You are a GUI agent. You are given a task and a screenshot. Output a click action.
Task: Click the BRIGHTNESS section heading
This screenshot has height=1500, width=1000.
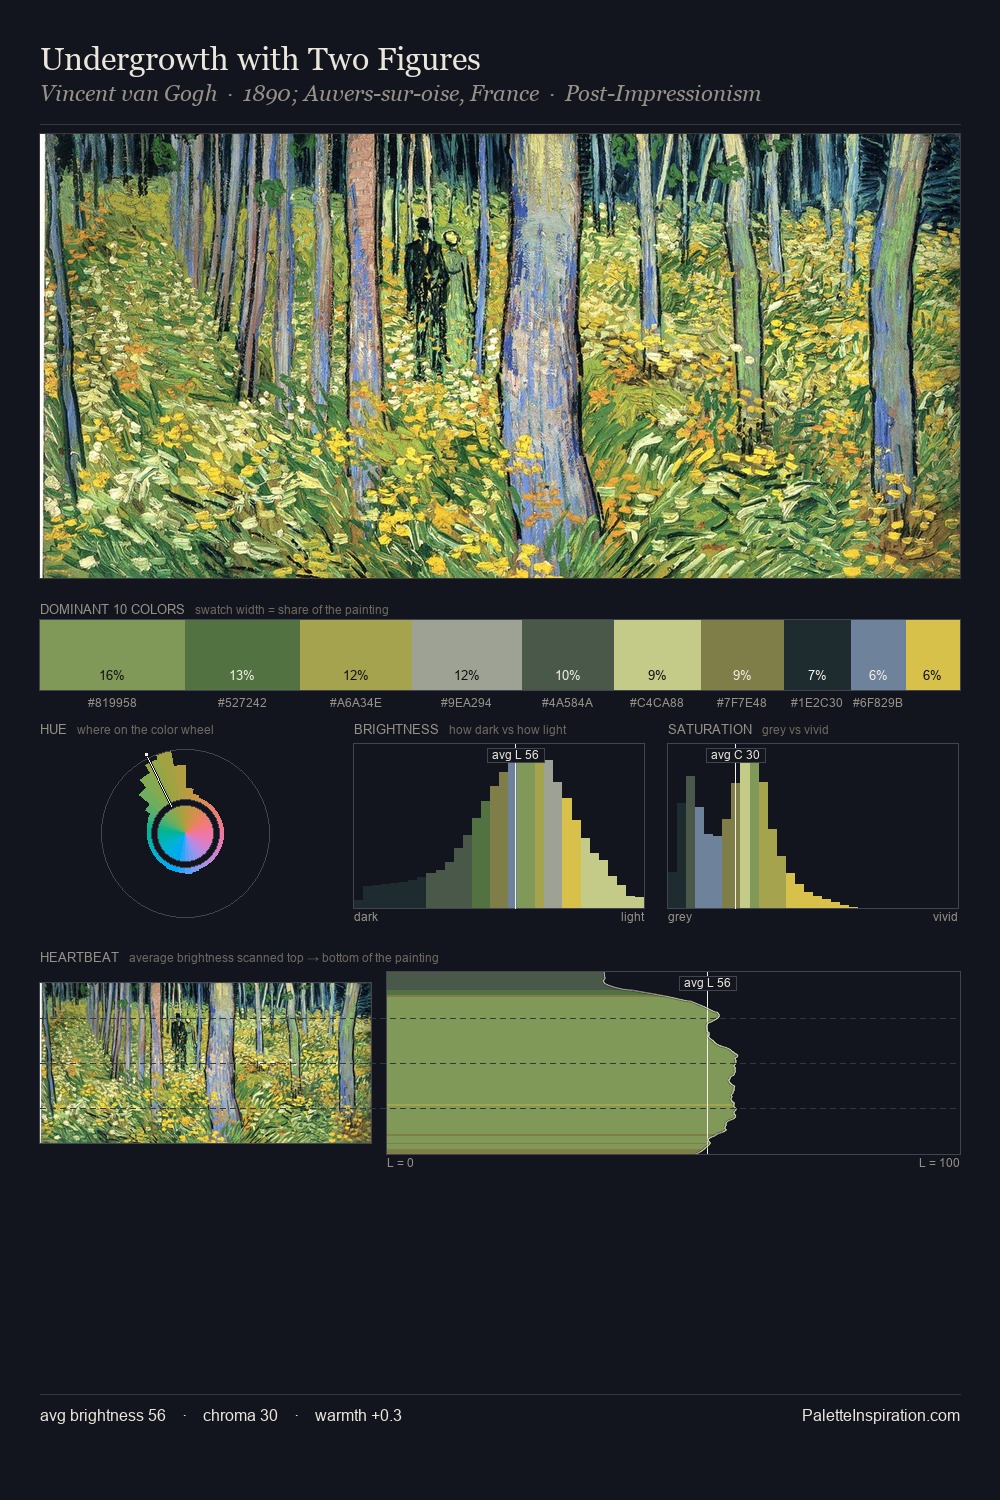pos(396,729)
